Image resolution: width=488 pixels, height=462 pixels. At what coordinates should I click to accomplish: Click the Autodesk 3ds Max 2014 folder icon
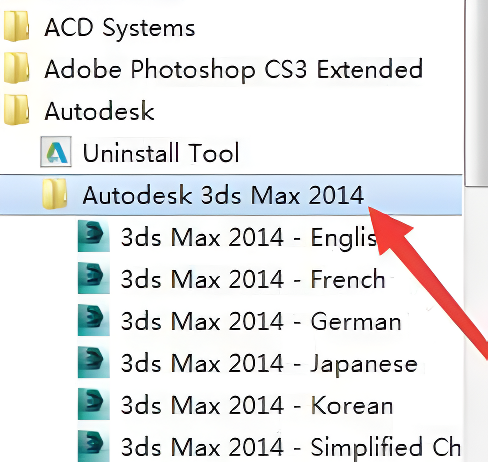point(55,194)
